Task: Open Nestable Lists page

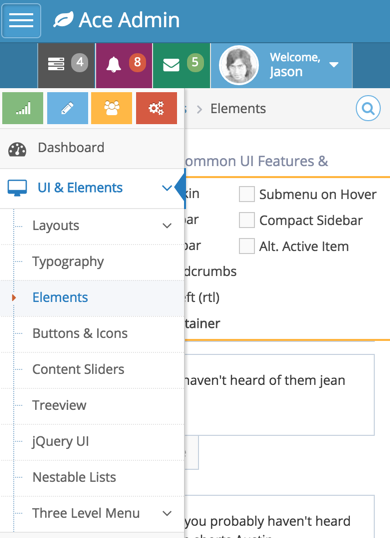Action: (92, 477)
